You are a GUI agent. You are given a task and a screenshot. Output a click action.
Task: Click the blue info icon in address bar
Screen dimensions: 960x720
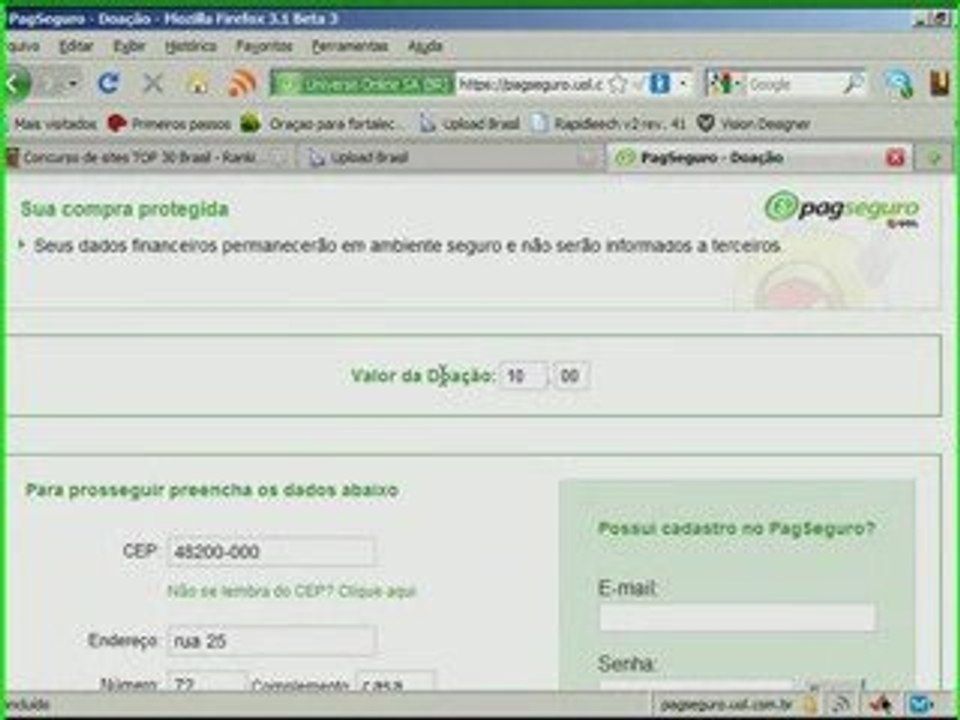point(659,83)
